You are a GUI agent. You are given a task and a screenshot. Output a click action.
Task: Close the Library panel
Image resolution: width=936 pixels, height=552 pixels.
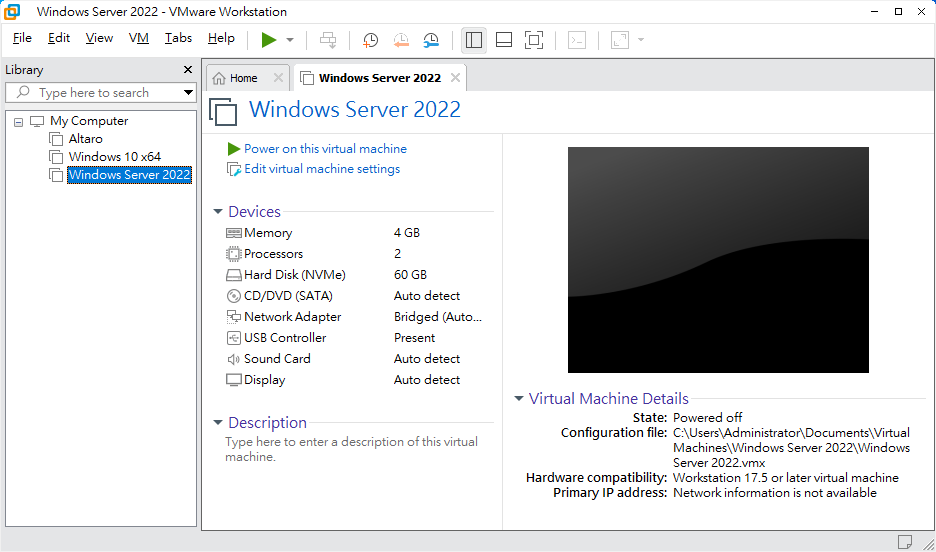[188, 70]
